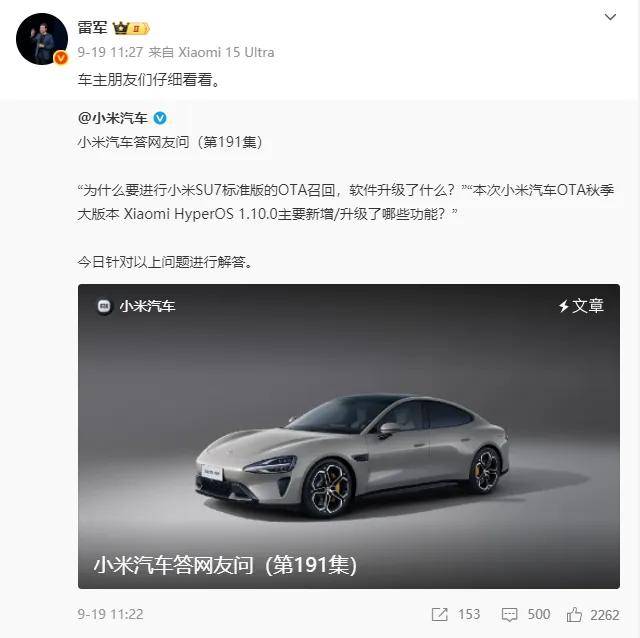Open the @小米汽车 account link
640x638 pixels.
113,118
